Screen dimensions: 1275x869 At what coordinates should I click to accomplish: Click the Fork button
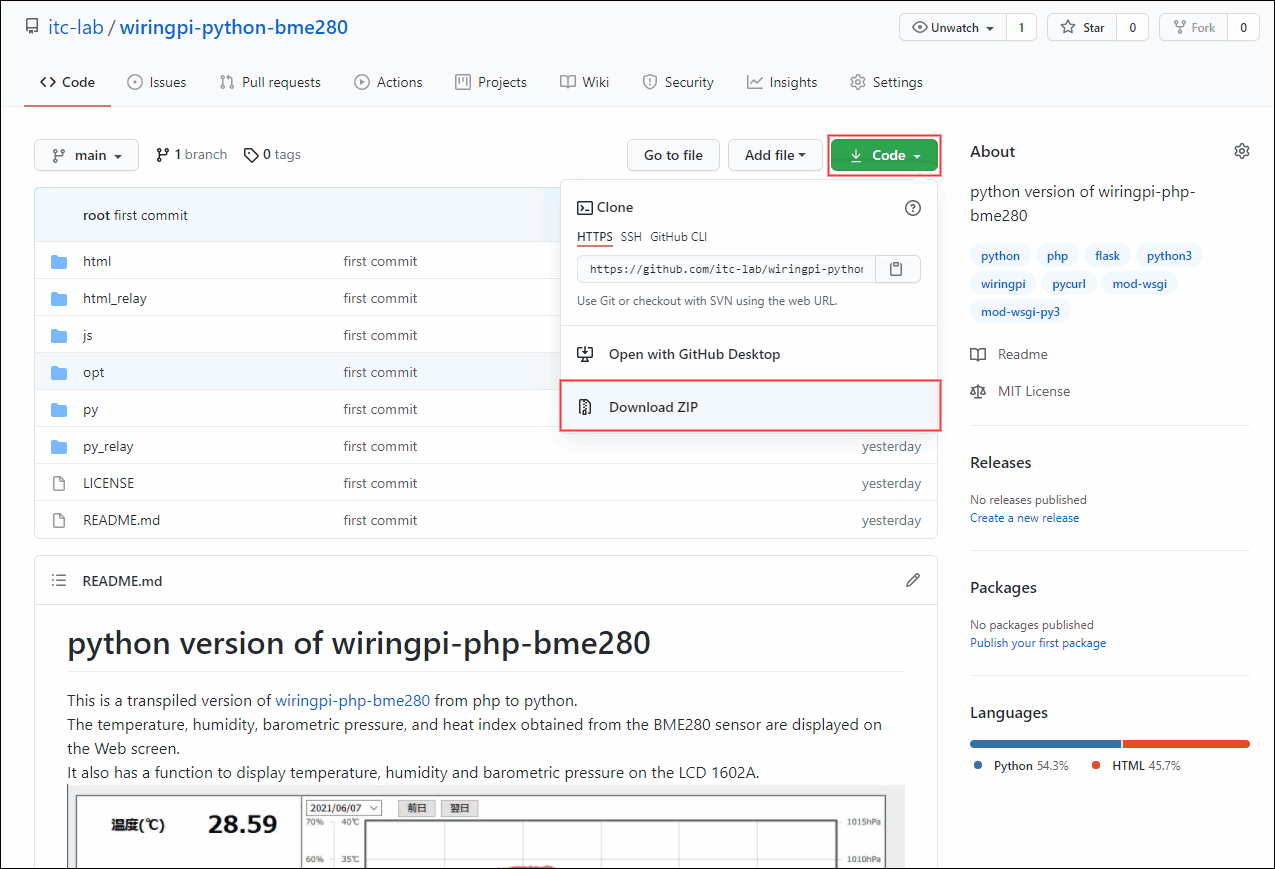[x=1193, y=28]
